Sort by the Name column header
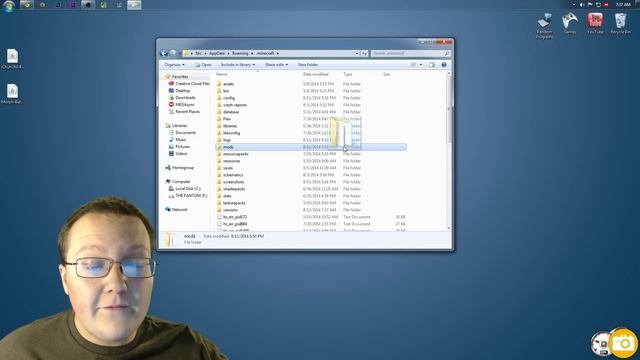This screenshot has height=360, width=640. pyautogui.click(x=222, y=74)
